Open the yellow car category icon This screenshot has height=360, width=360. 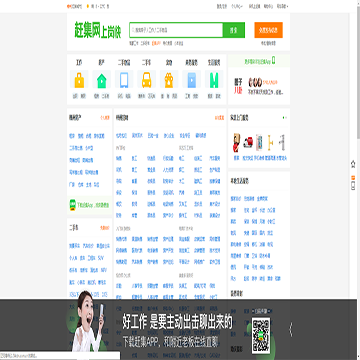pos(146,79)
